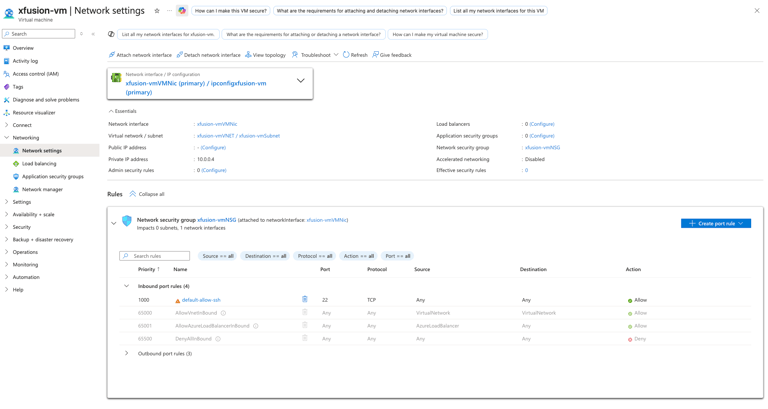Open Resource visualizer from the sidebar
The height and width of the screenshot is (409, 768).
(33, 113)
